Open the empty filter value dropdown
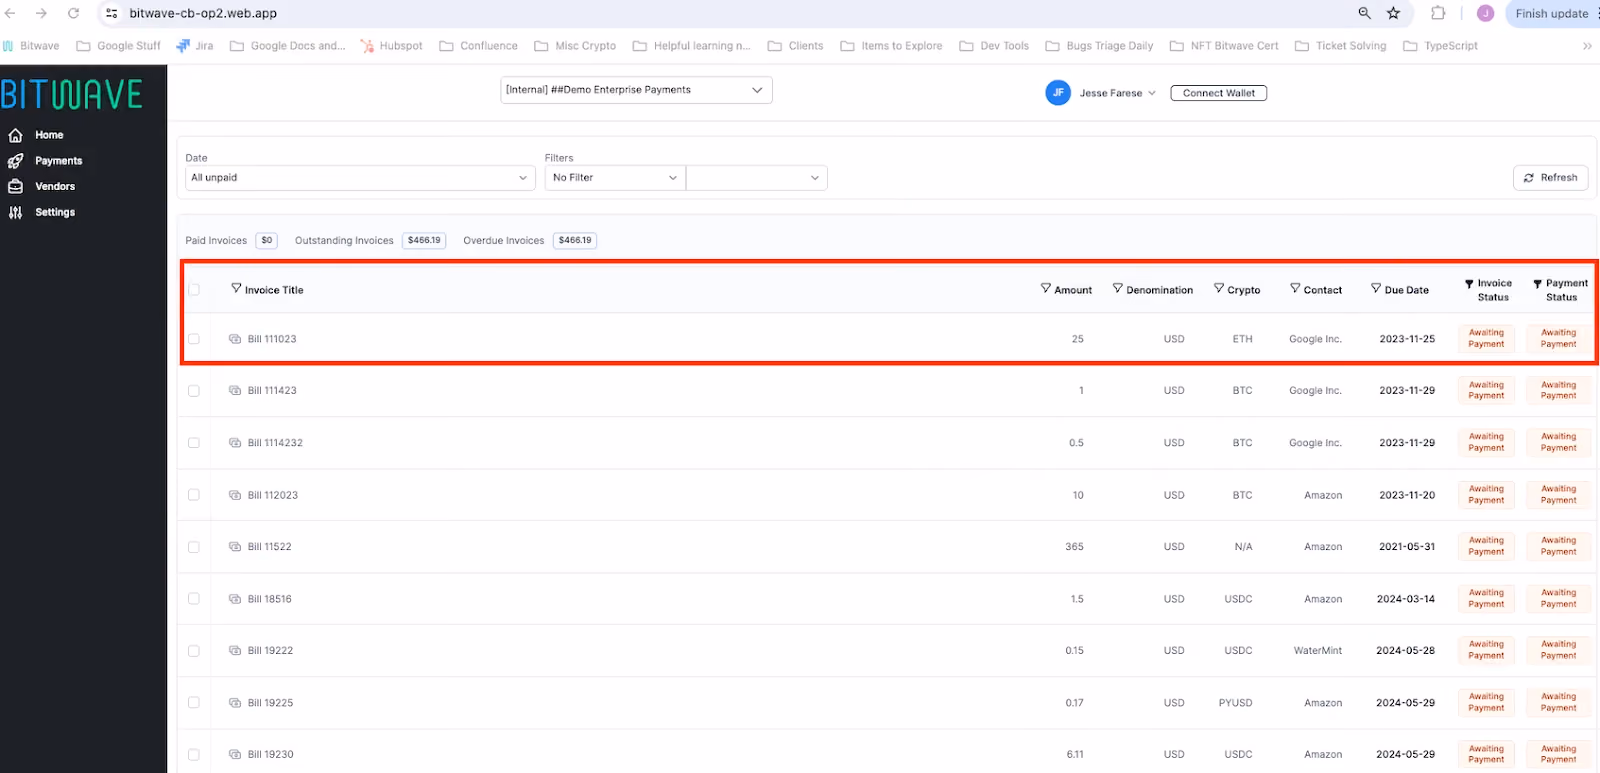This screenshot has height=773, width=1600. pos(757,178)
